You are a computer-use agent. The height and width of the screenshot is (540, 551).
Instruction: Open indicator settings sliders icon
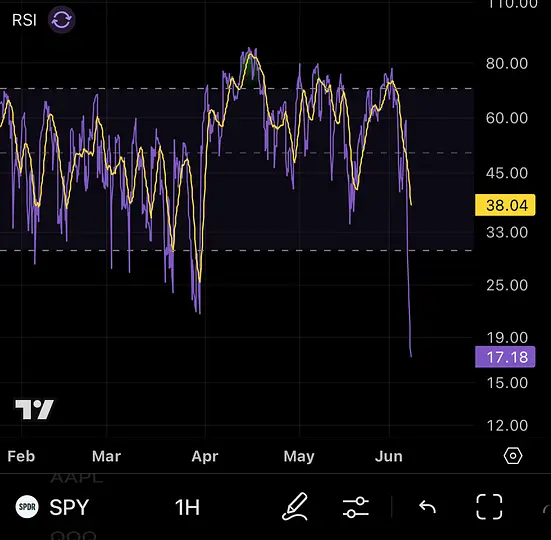[356, 507]
